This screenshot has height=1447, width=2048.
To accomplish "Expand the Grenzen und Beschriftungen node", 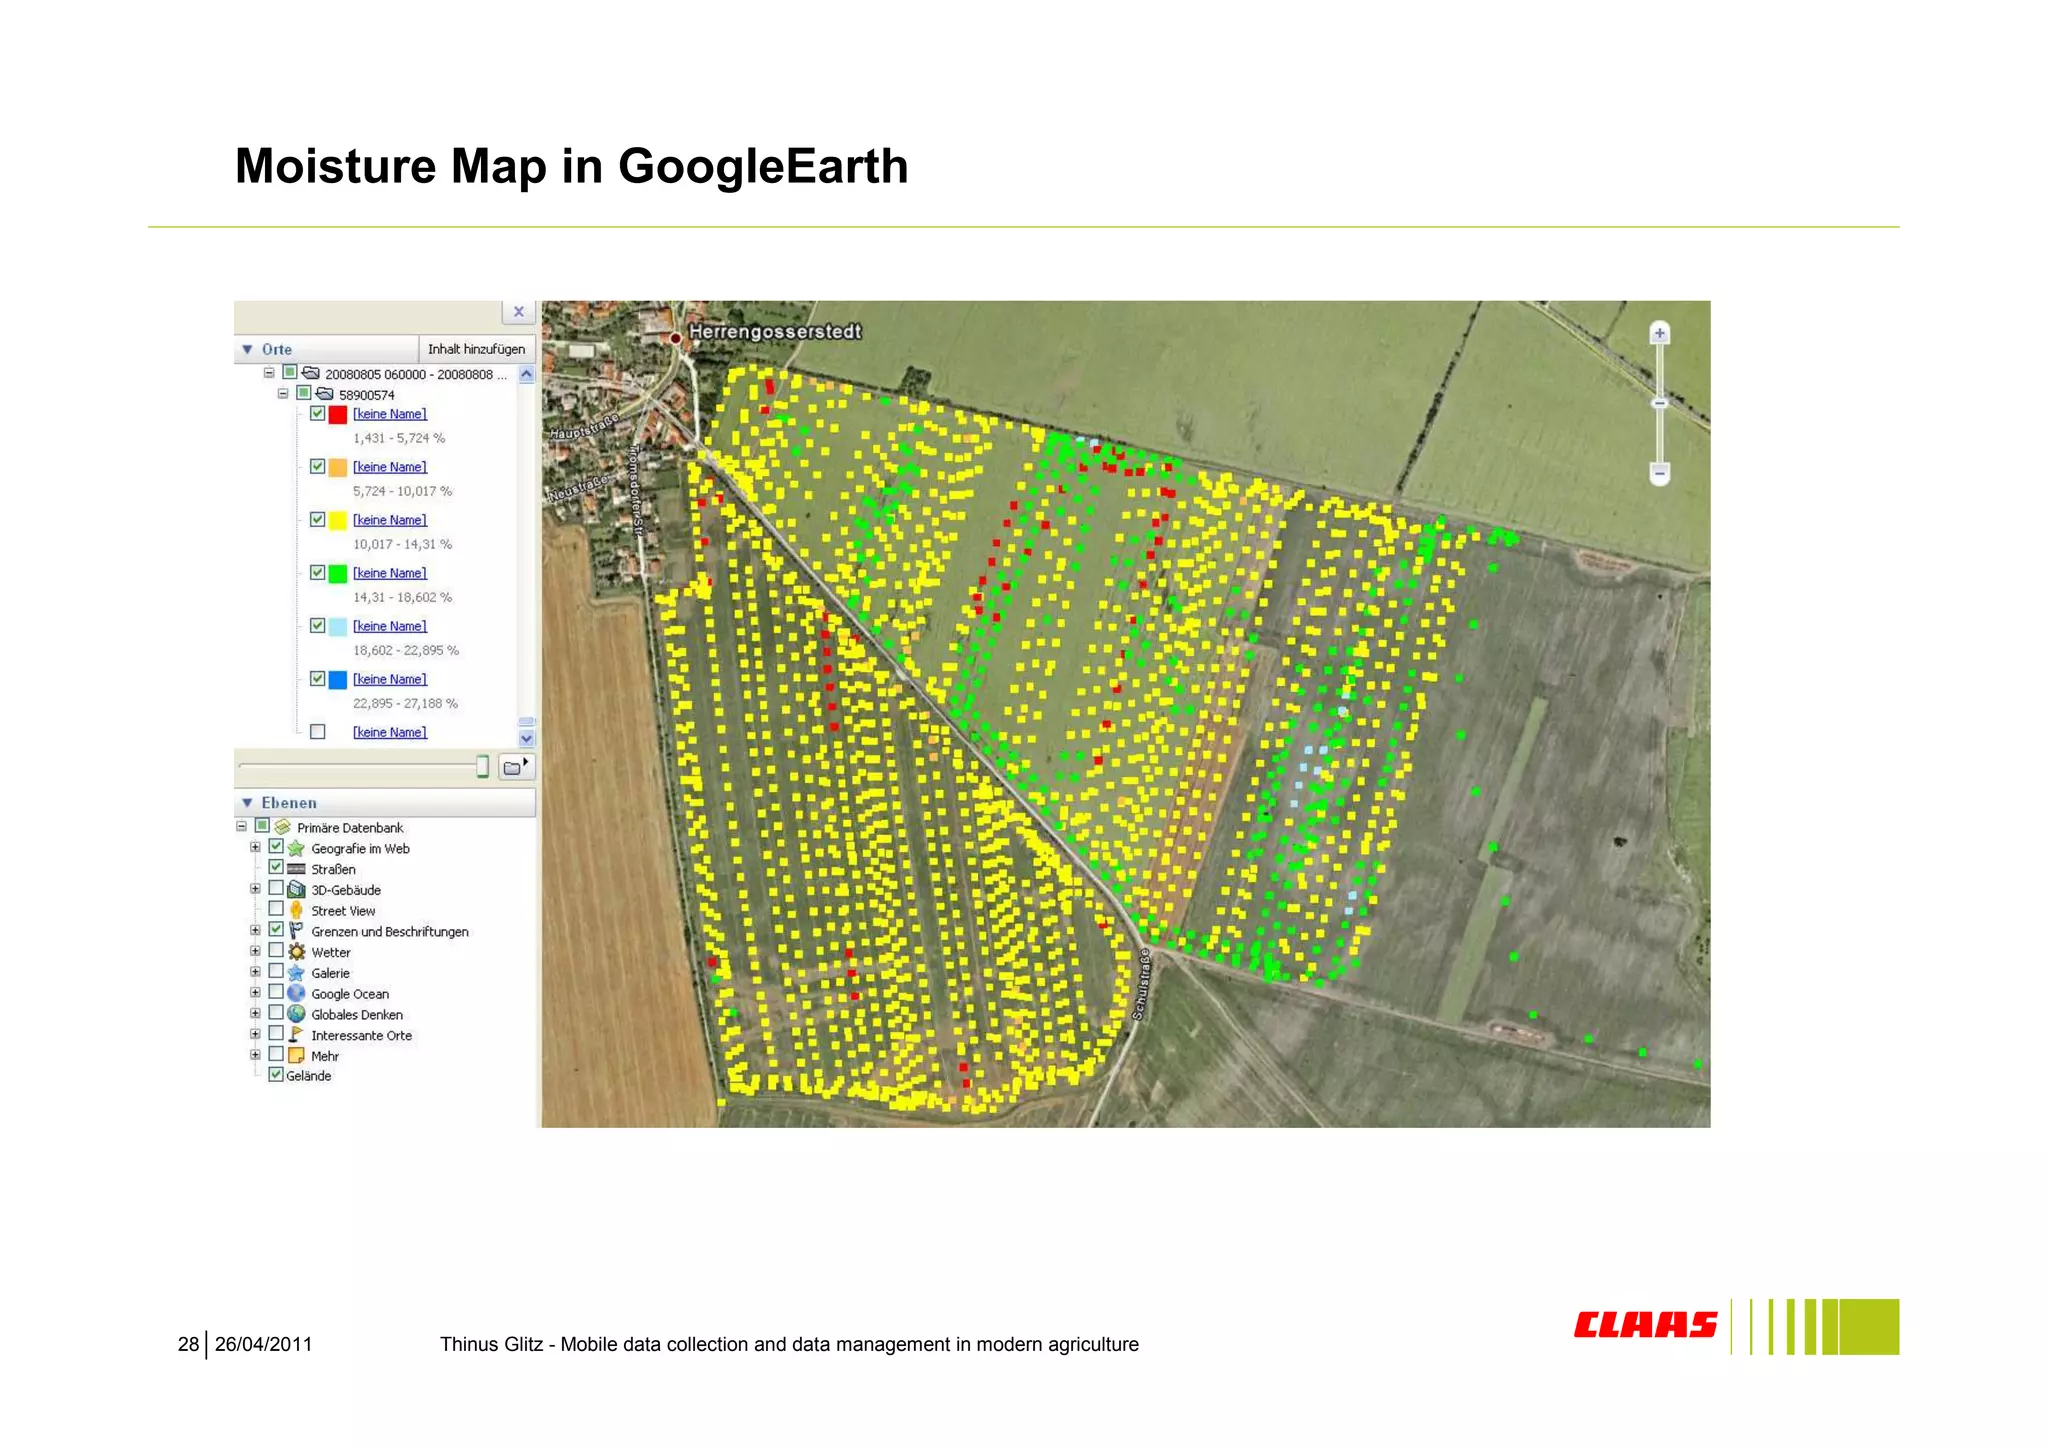I will (255, 931).
